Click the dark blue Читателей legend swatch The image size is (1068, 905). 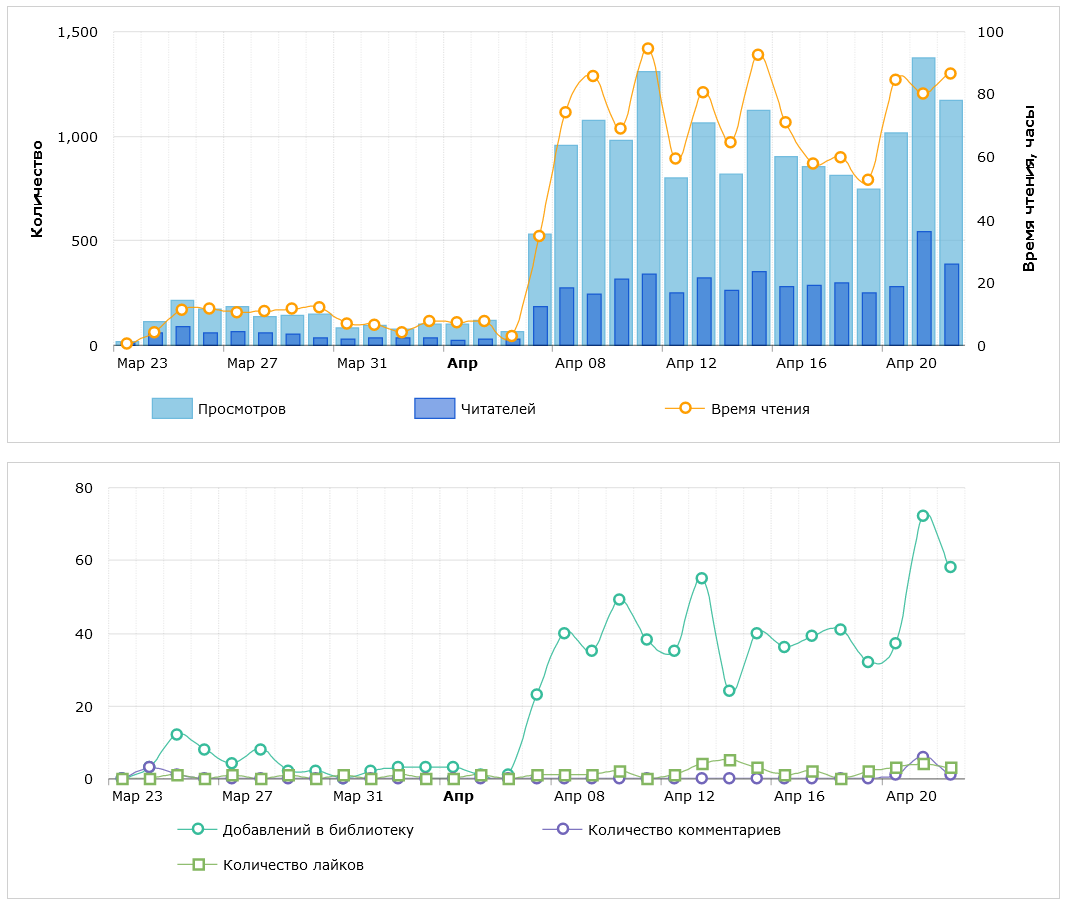pyautogui.click(x=434, y=408)
